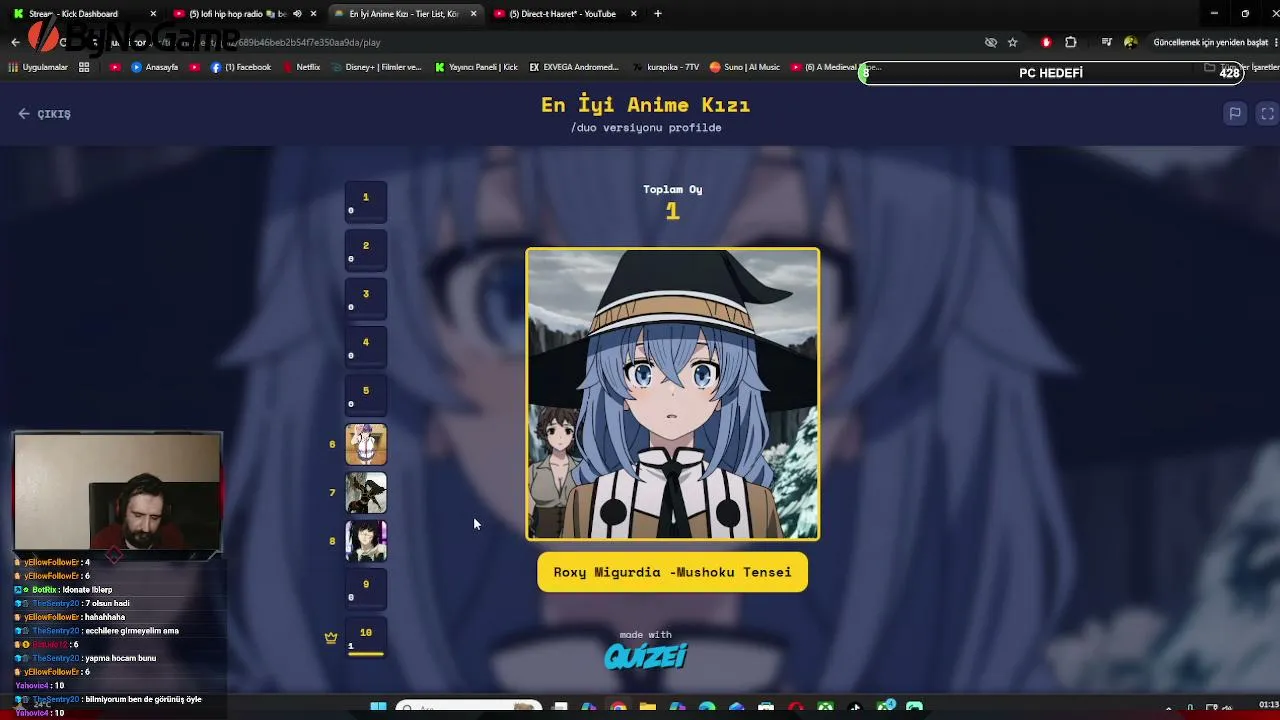The height and width of the screenshot is (720, 1280).
Task: Select rank slot 1
Action: coord(366,203)
